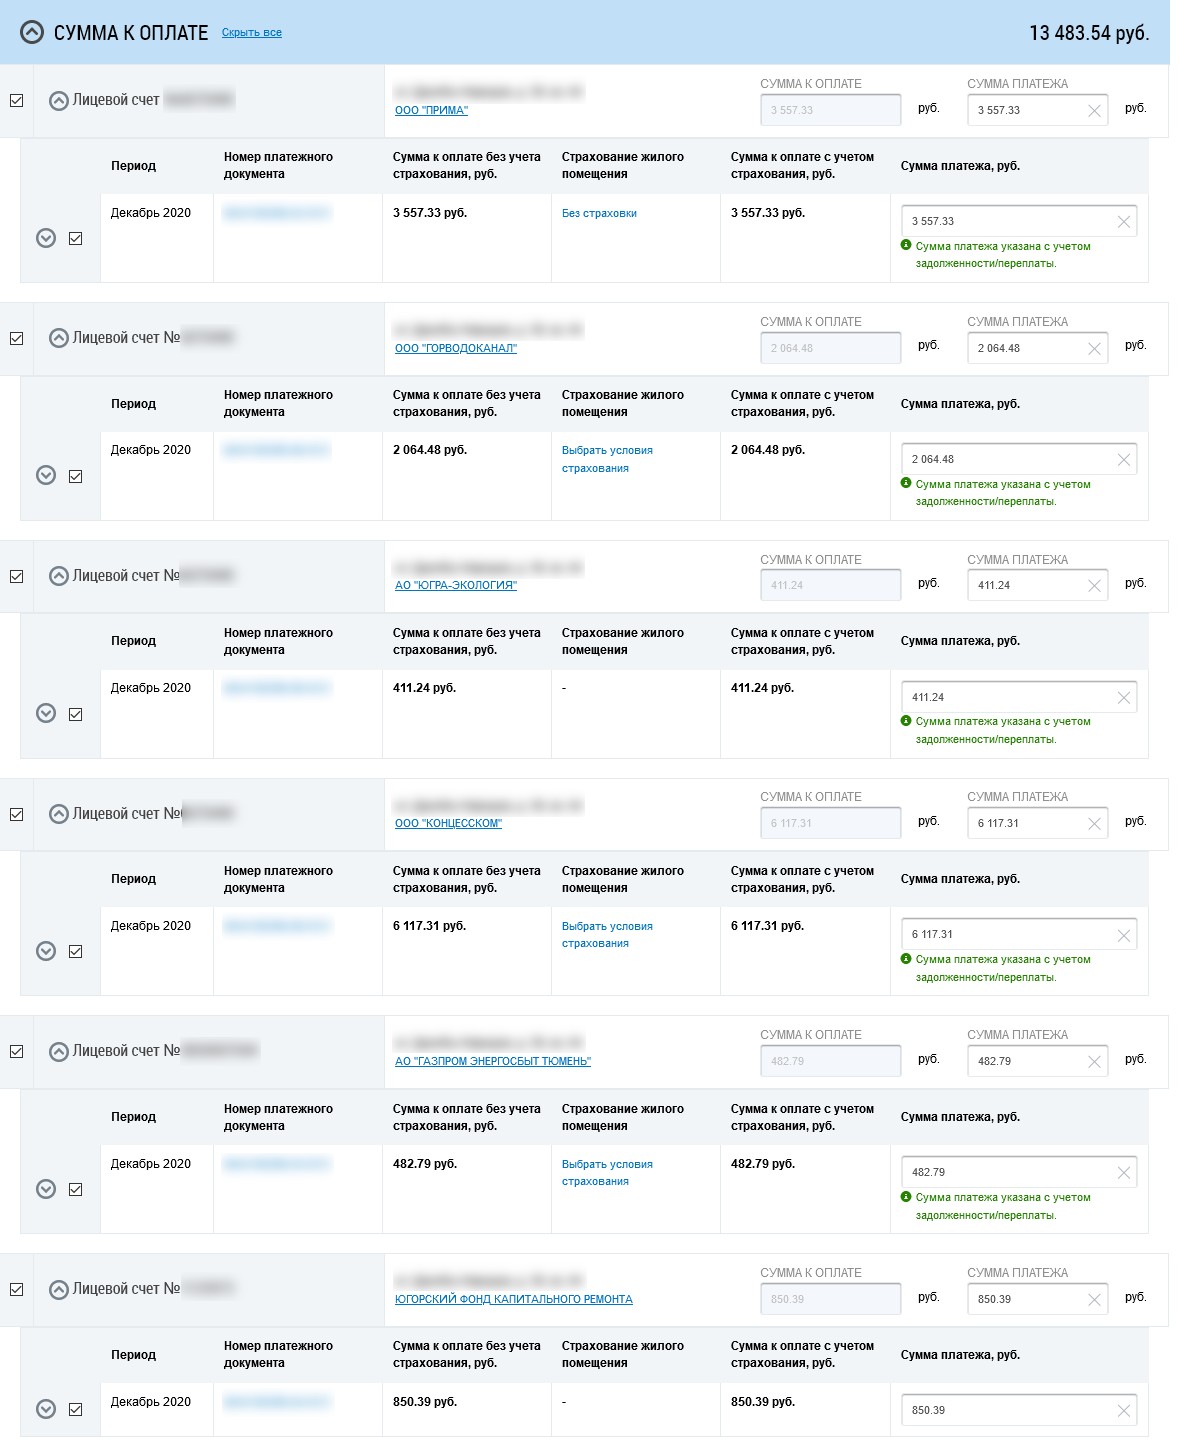Click the 411.24 payment amount field in the period row

(1018, 698)
